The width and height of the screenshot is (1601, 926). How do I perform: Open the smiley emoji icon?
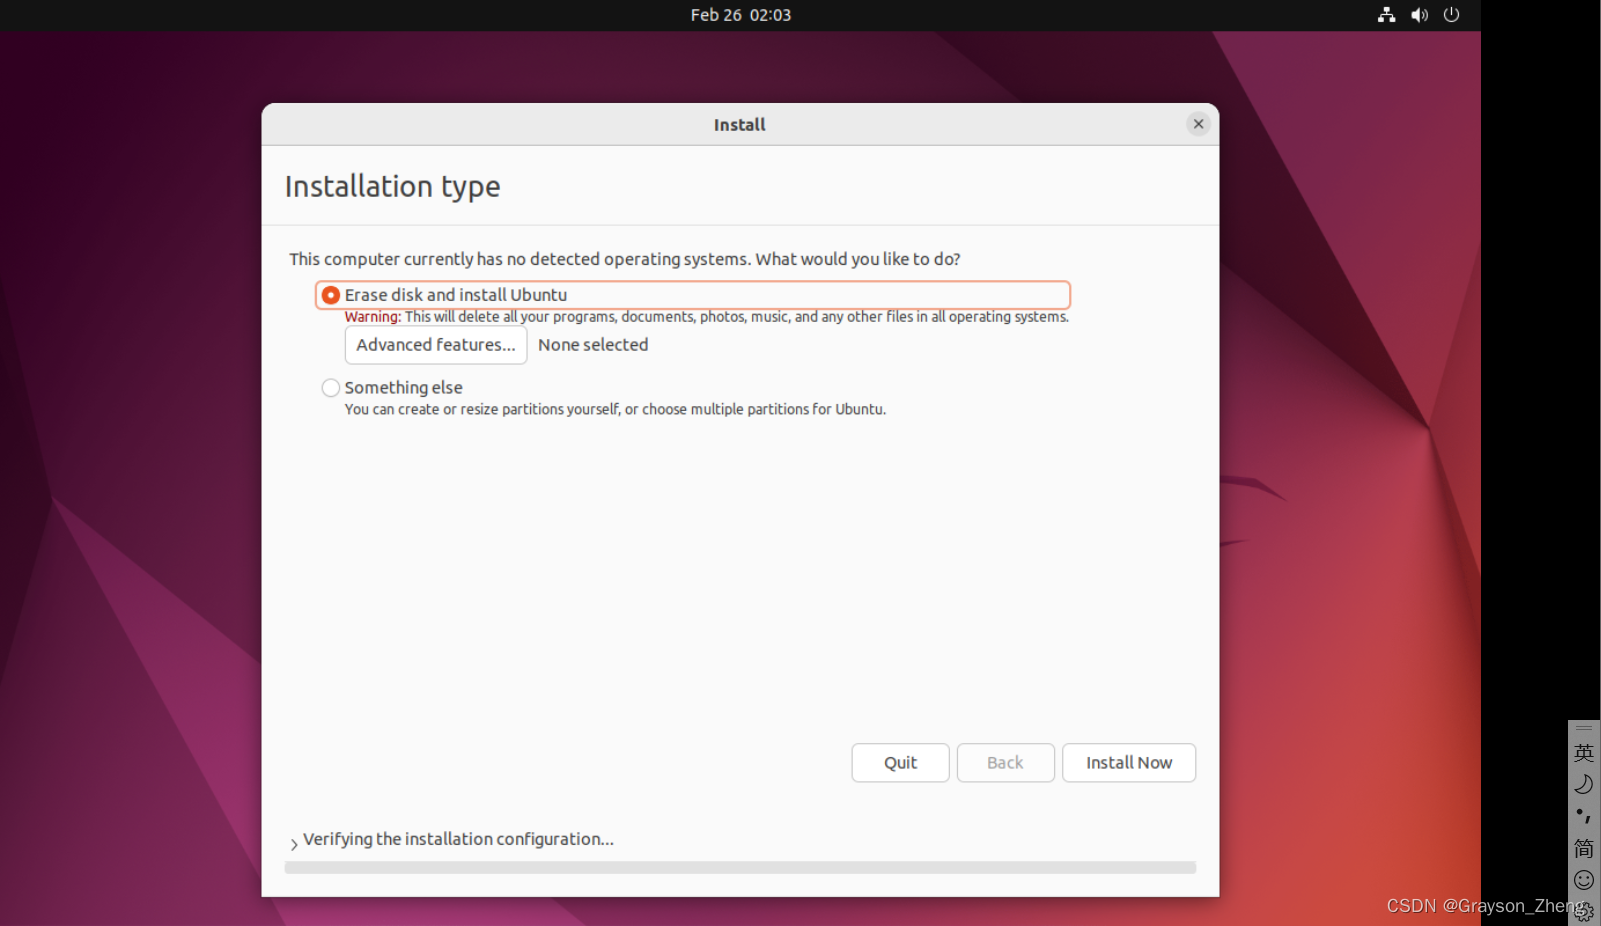[1584, 880]
